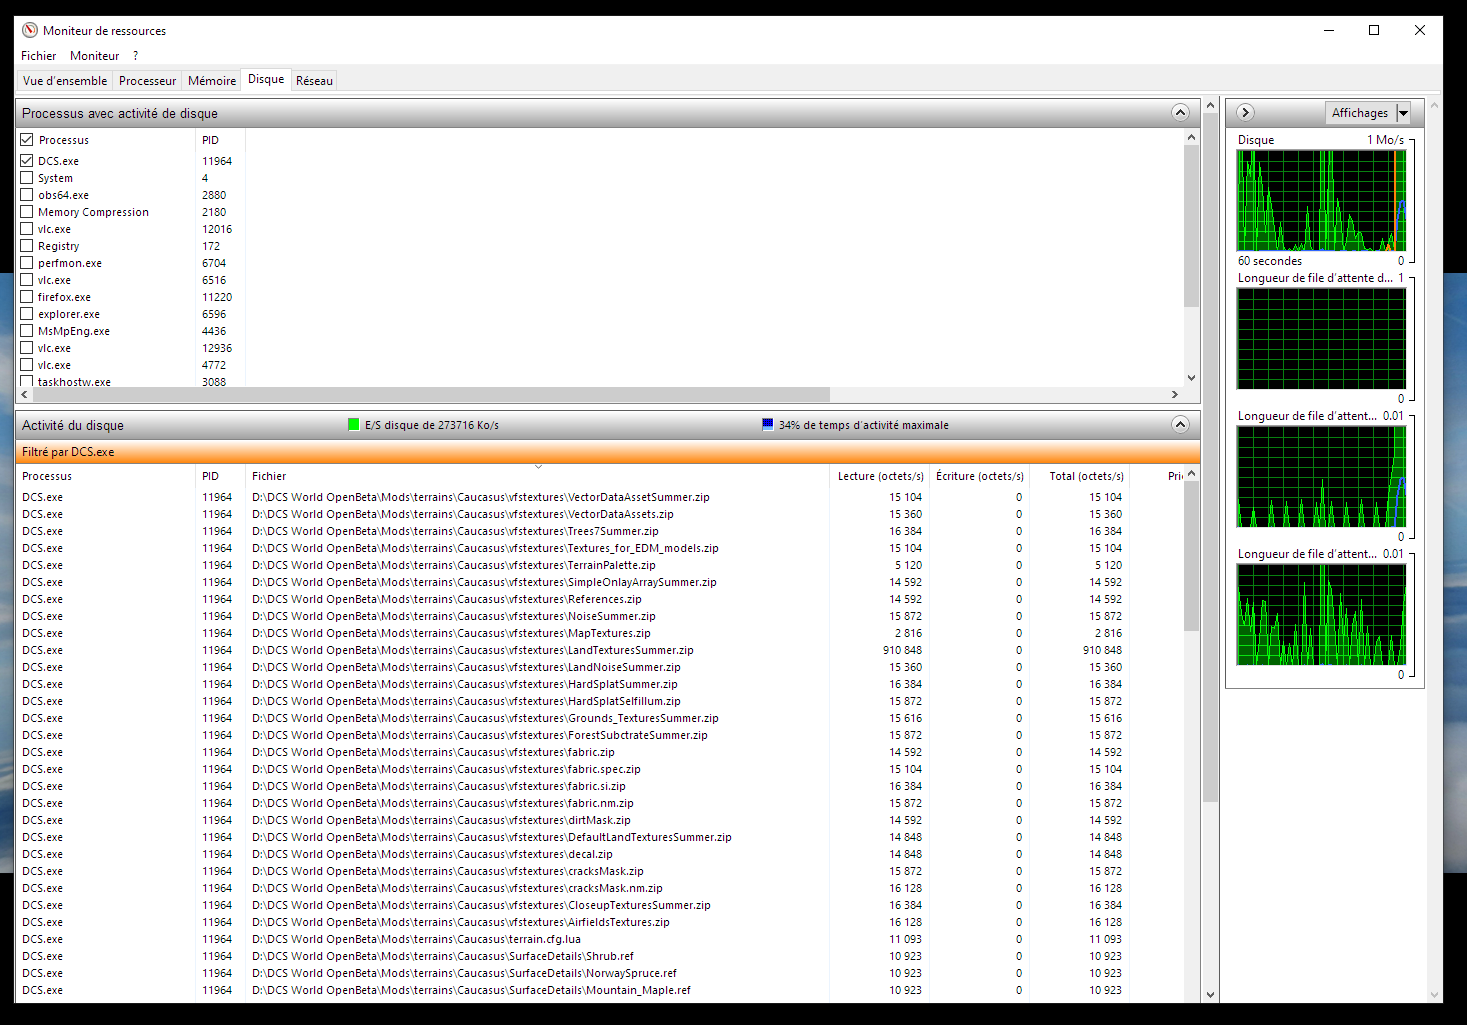1467x1025 pixels.
Task: Click the 910 848 read value cell
Action: 902,650
